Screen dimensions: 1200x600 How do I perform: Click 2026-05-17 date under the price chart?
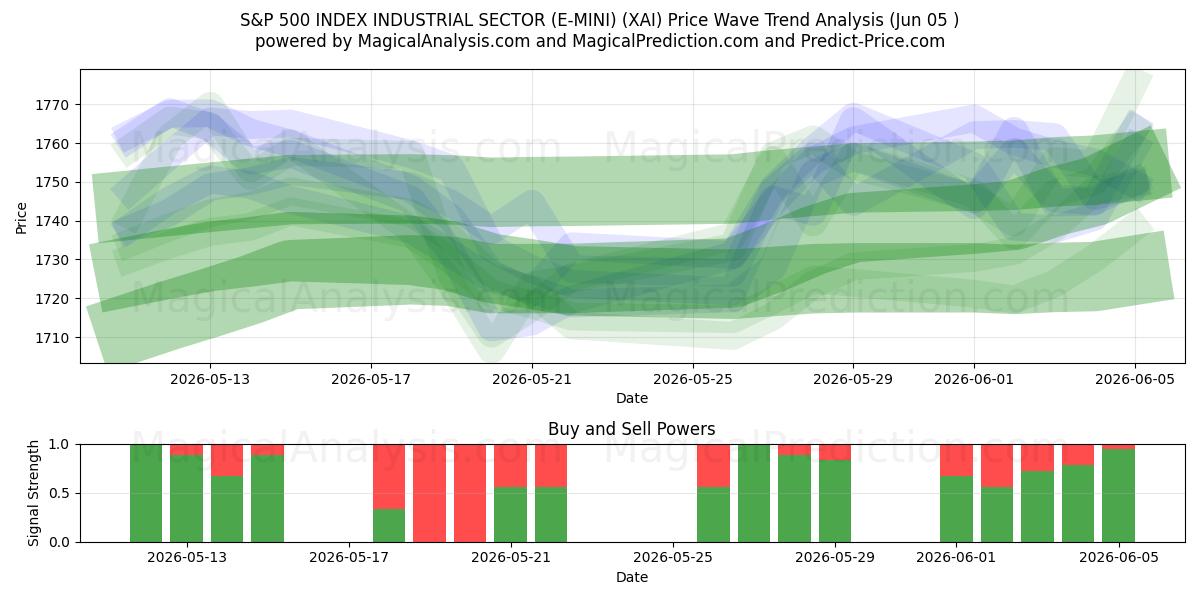371,379
